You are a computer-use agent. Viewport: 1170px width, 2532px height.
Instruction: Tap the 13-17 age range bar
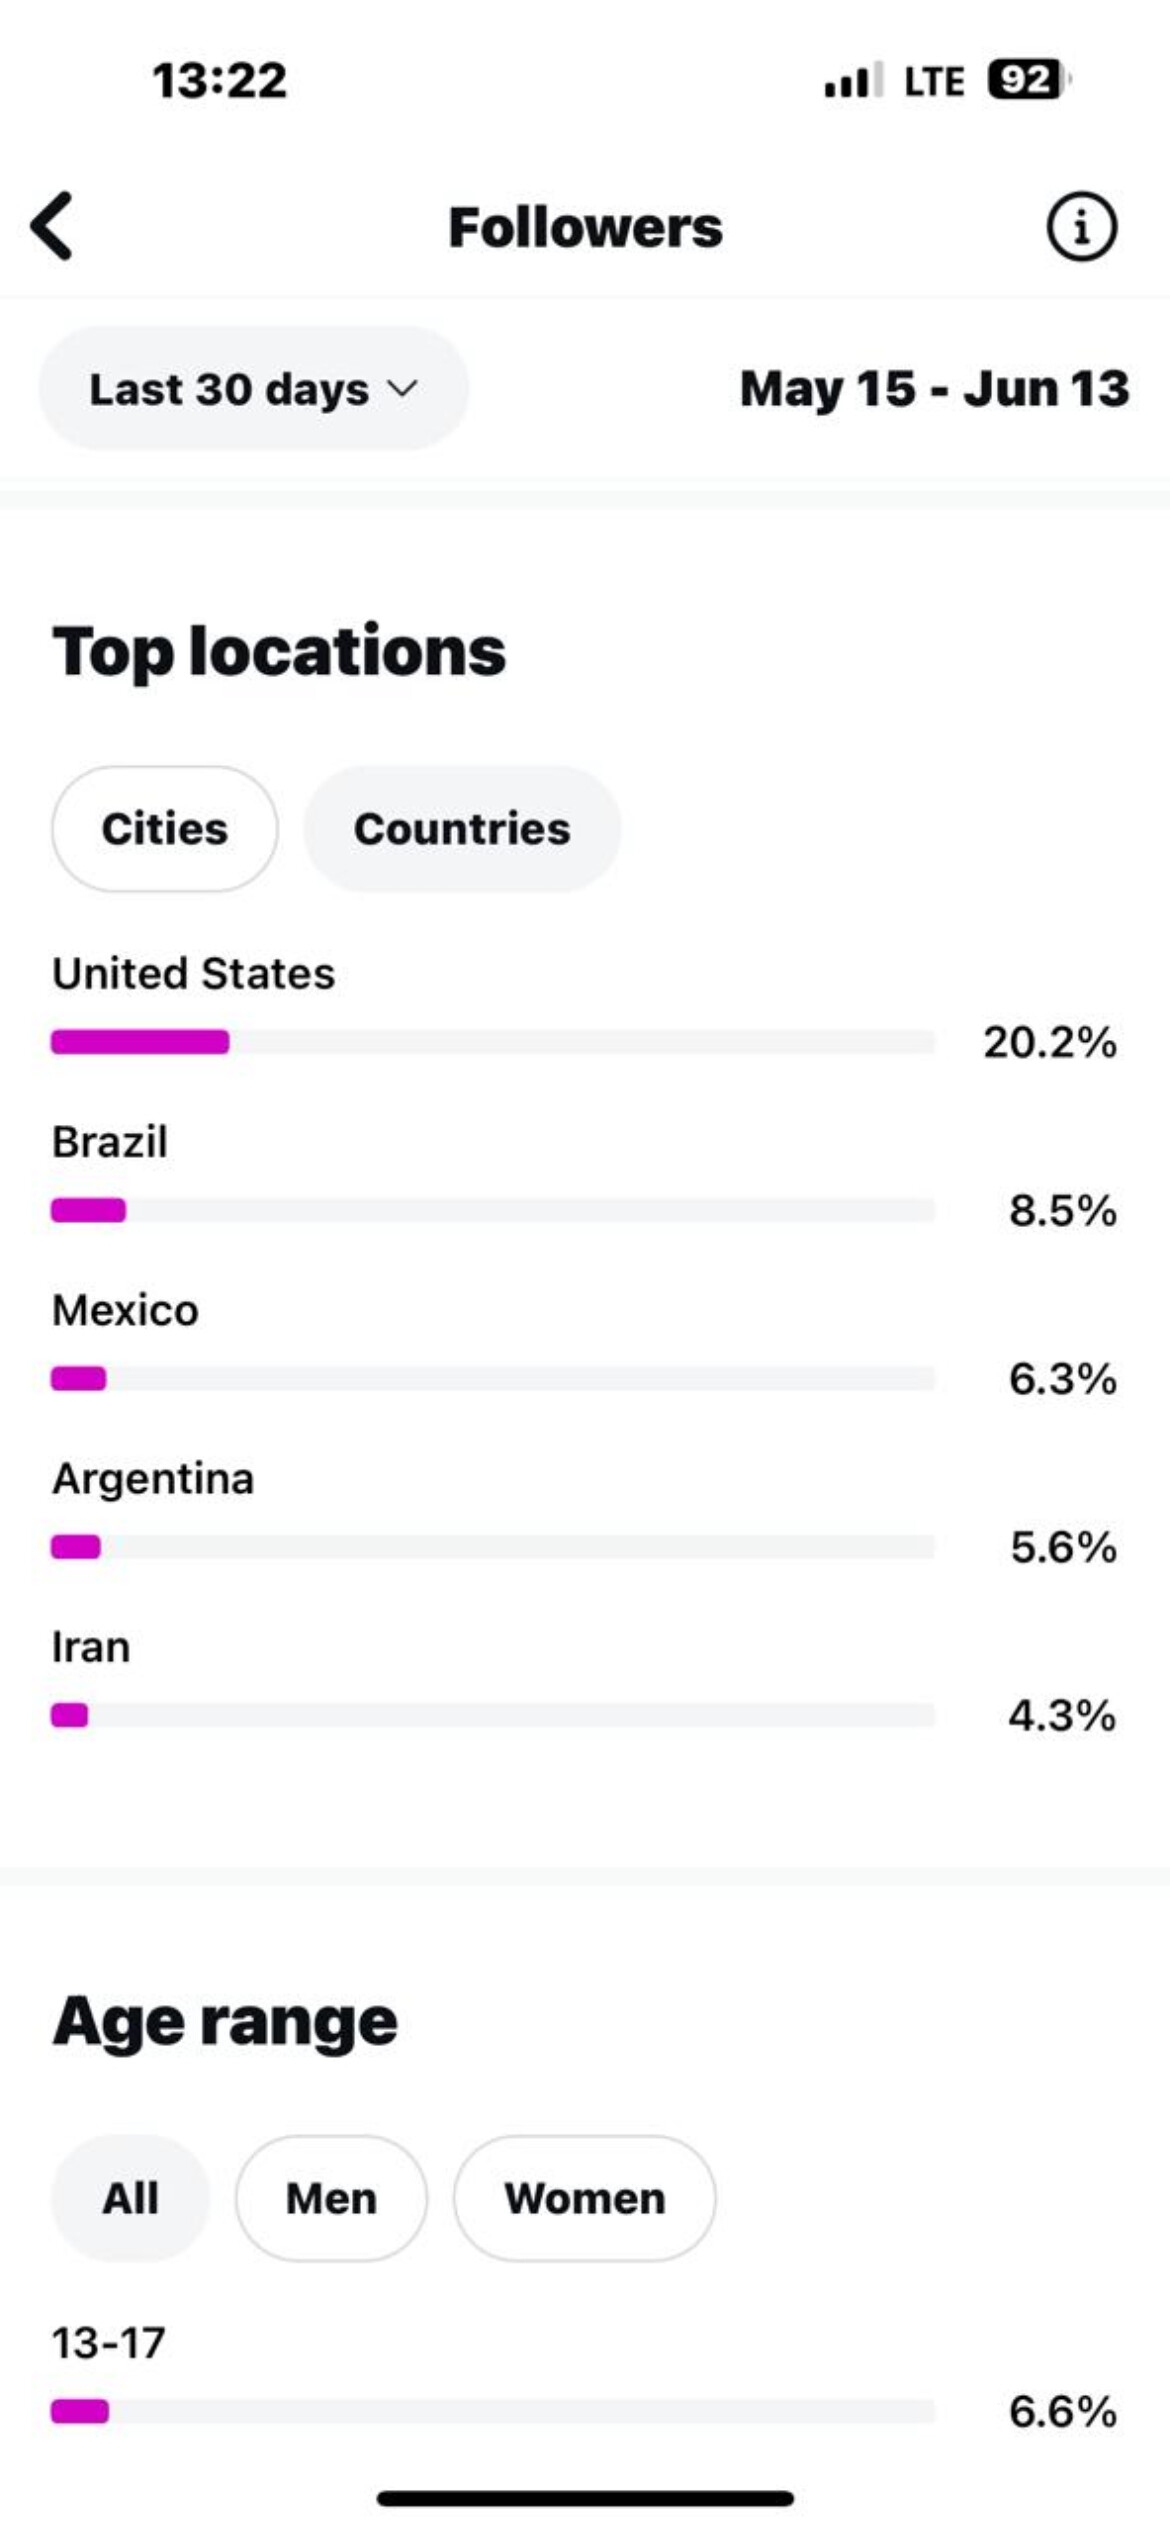492,2411
